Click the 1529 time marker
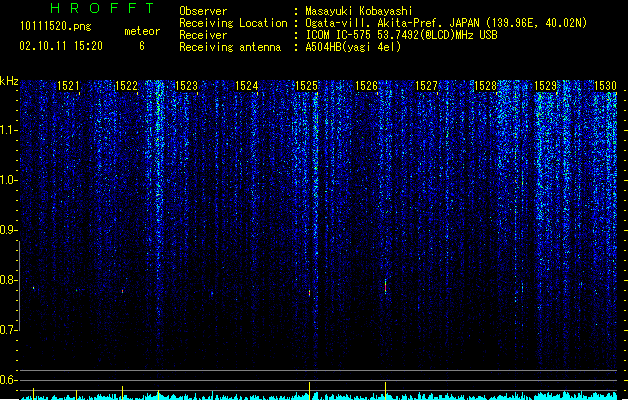 pyautogui.click(x=546, y=86)
